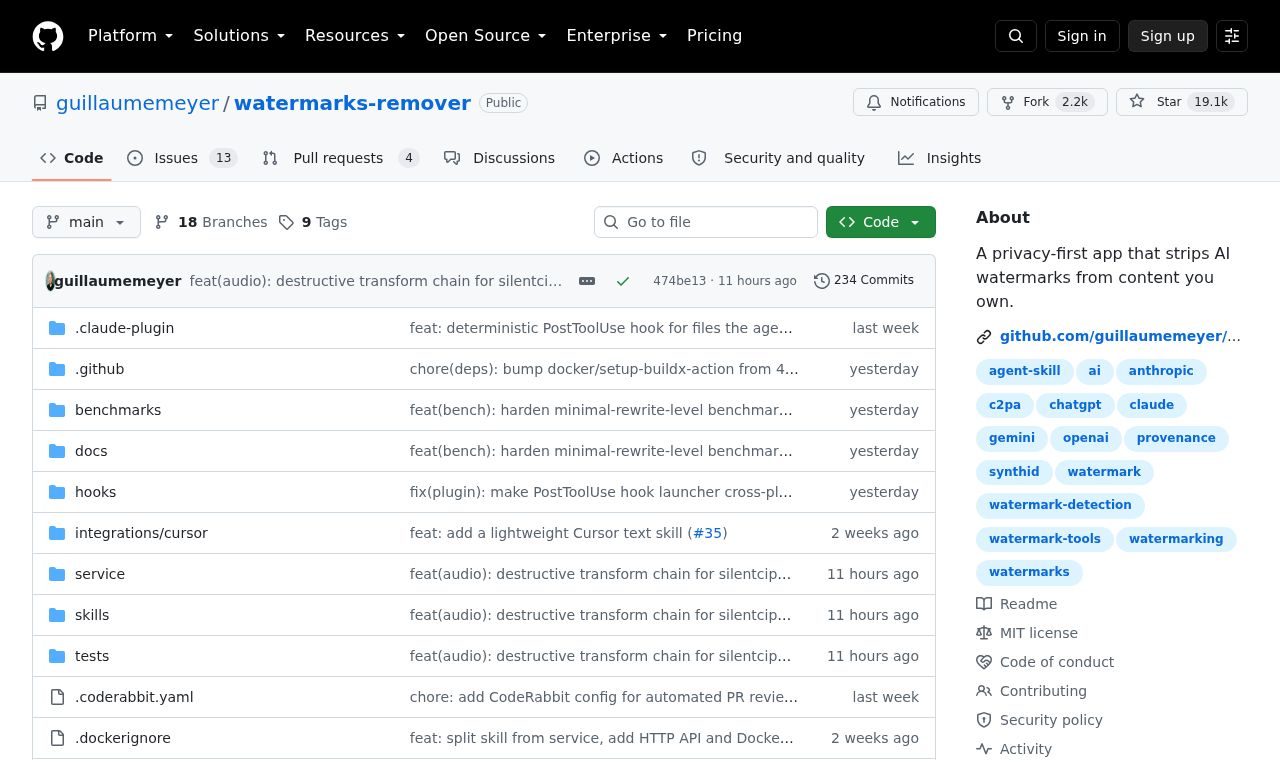Image resolution: width=1280 pixels, height=760 pixels.
Task: Open the .github folder
Action: 100,369
